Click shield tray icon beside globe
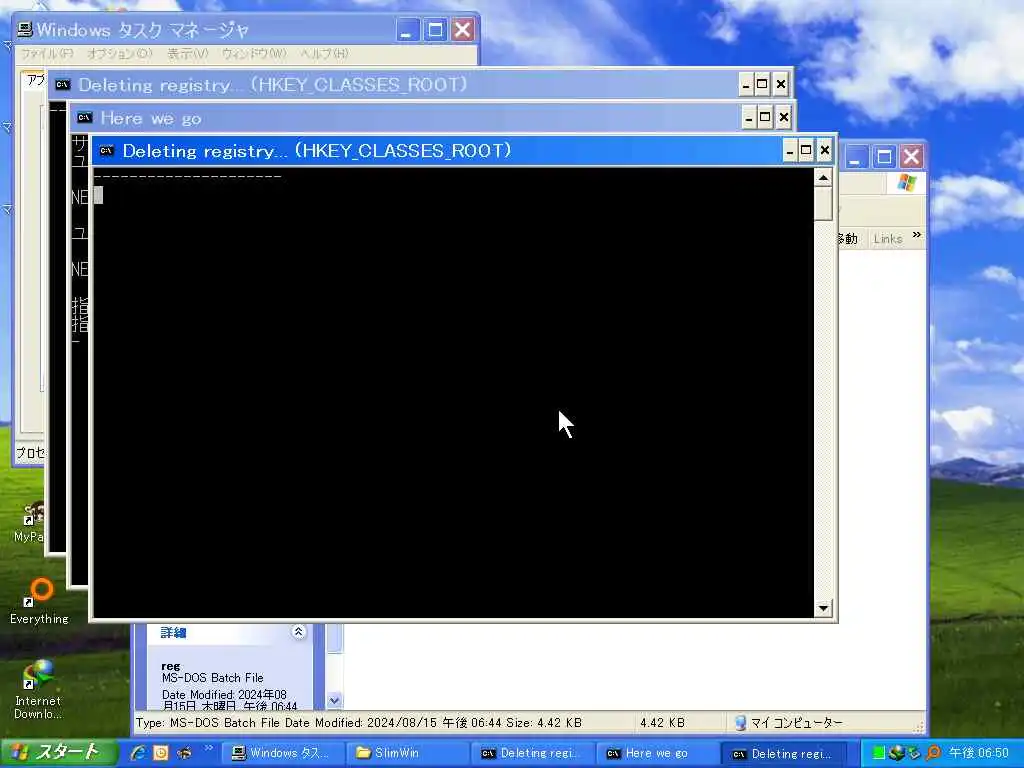This screenshot has height=768, width=1024. click(x=914, y=753)
